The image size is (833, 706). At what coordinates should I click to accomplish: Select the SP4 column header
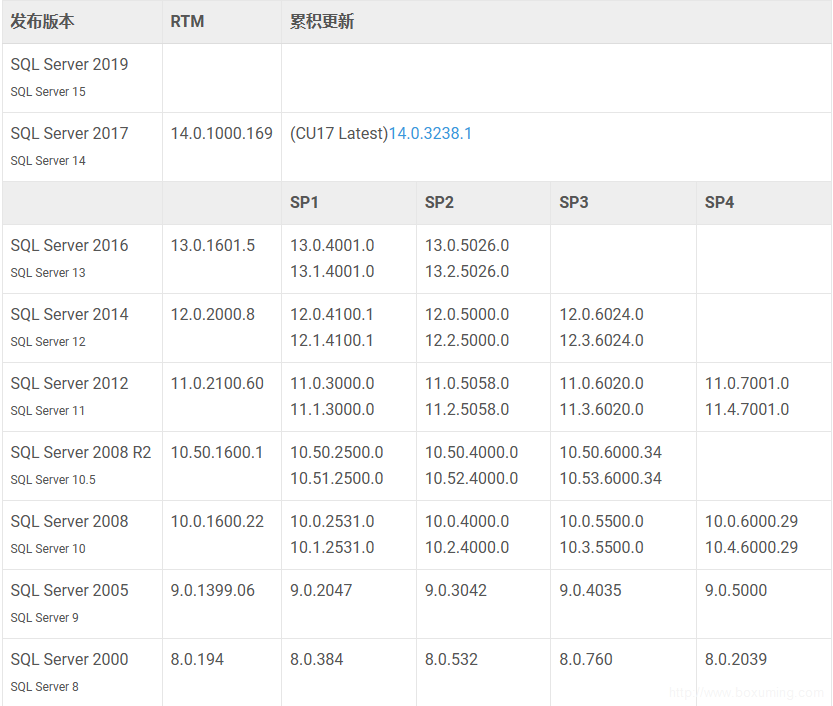click(719, 202)
